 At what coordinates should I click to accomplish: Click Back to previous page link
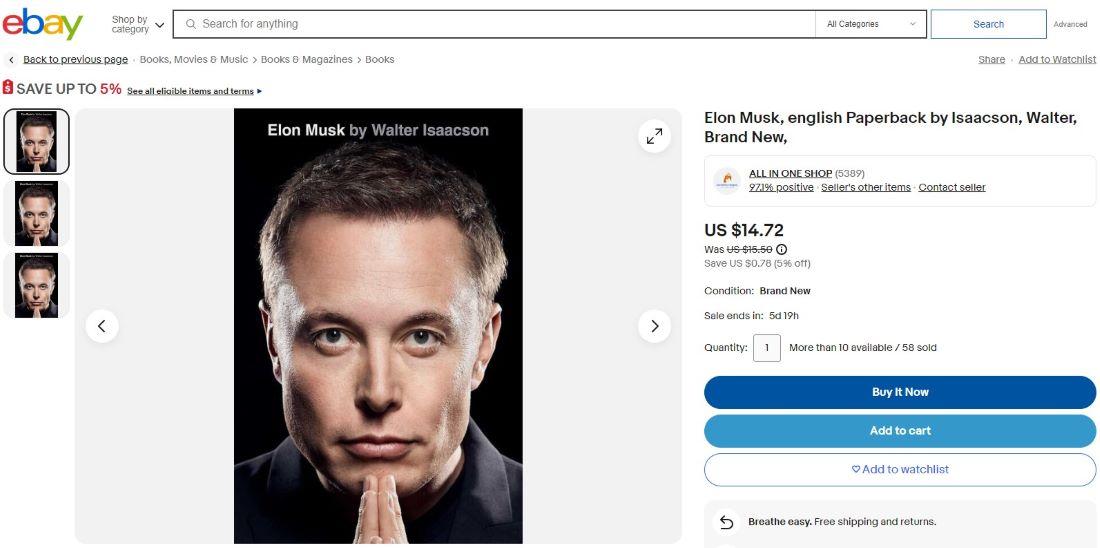[x=75, y=60]
